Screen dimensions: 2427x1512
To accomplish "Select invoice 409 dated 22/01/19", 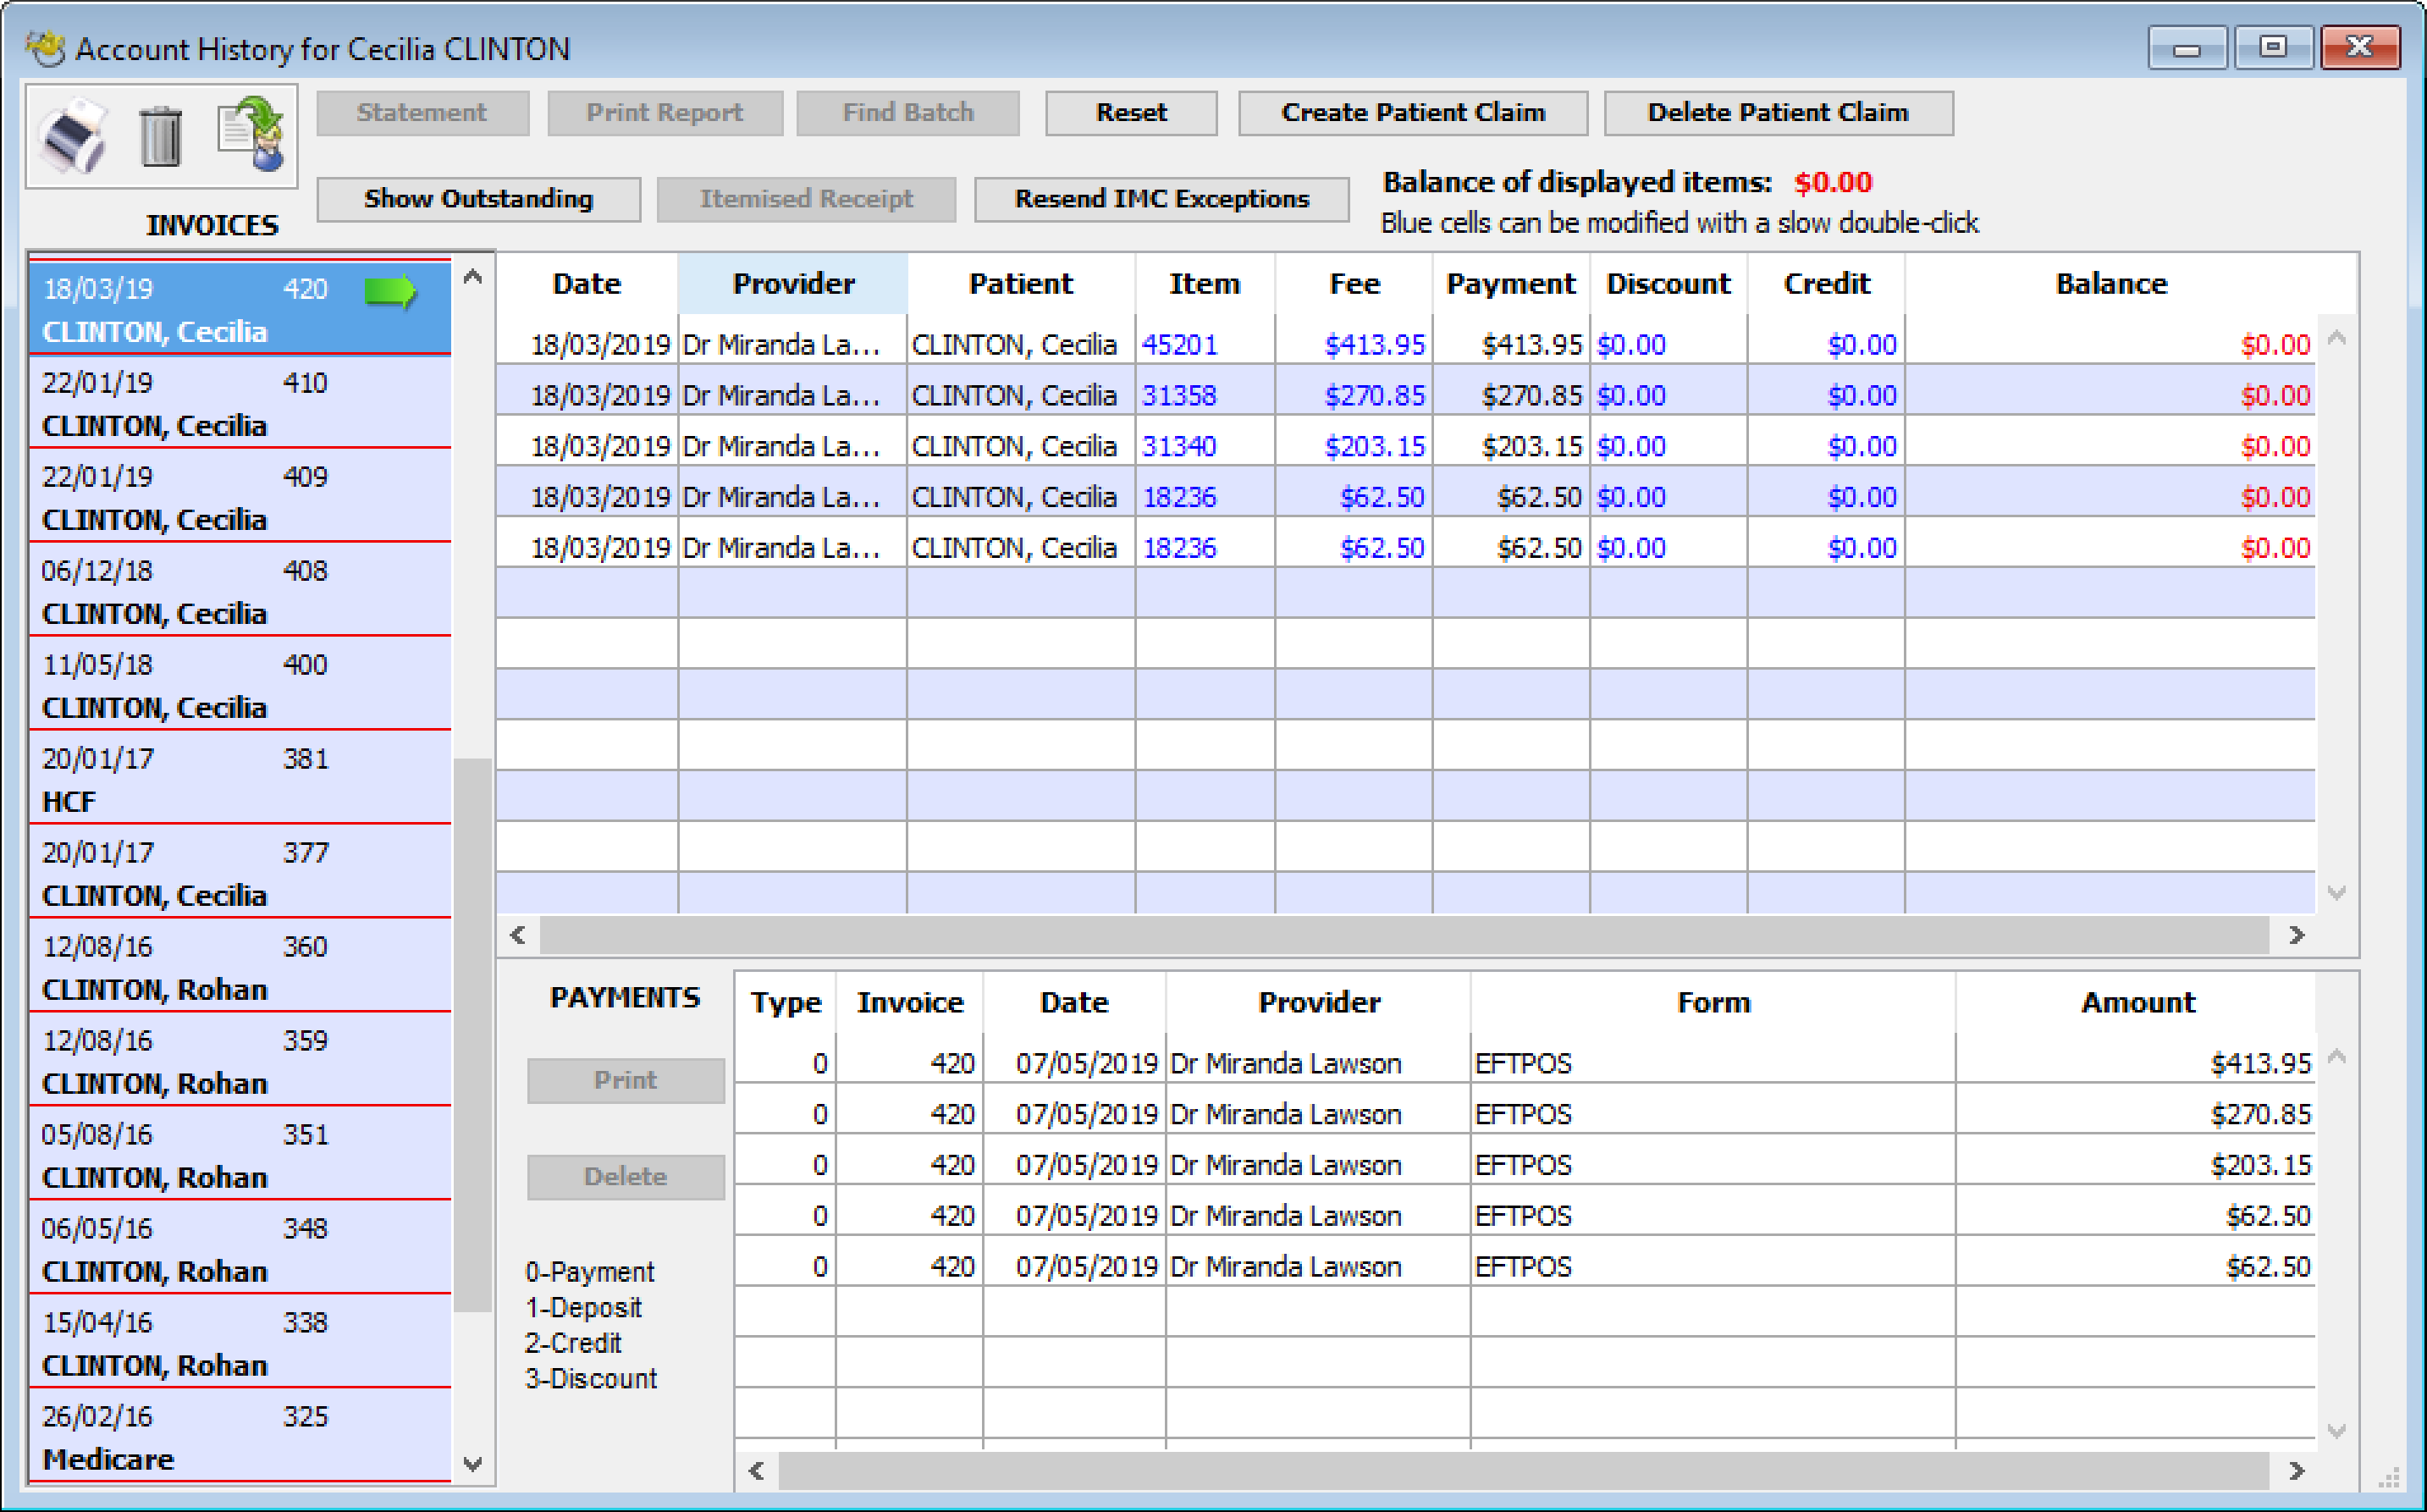I will (240, 497).
